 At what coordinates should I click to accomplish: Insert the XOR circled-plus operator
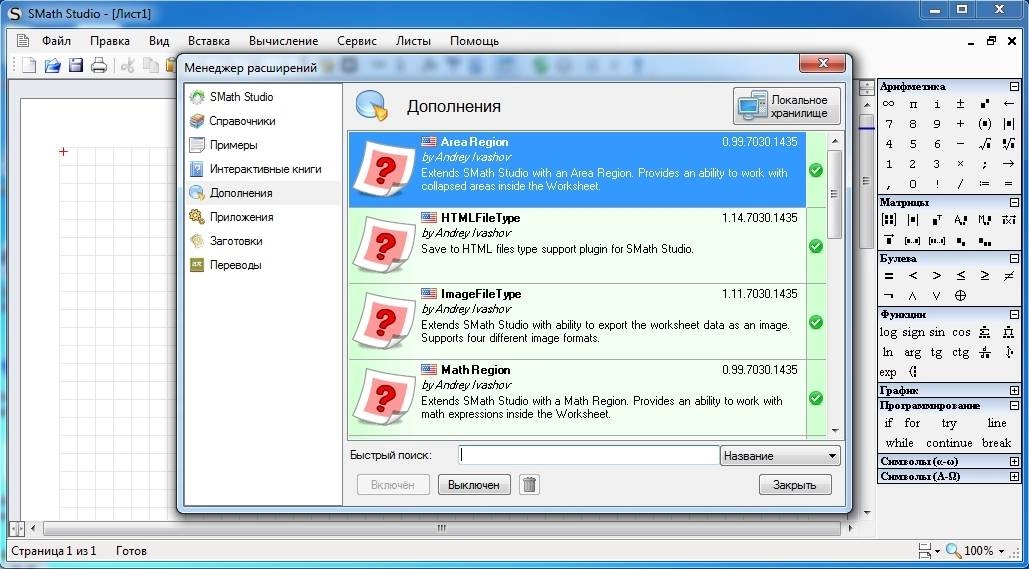click(961, 296)
